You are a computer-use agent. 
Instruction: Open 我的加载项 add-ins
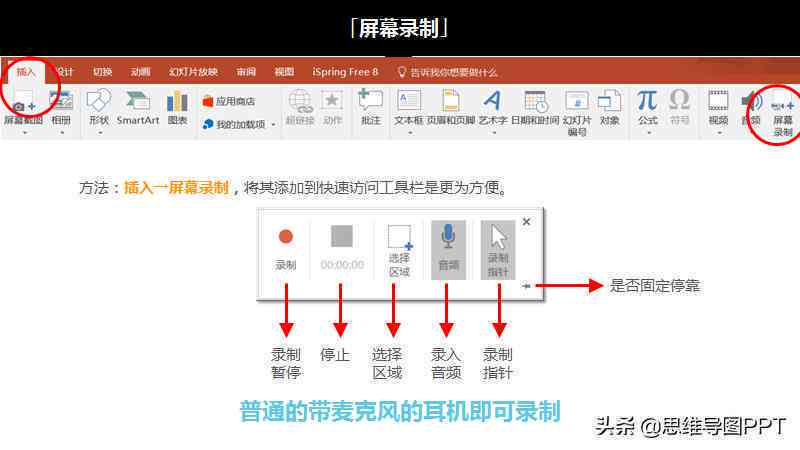[234, 124]
